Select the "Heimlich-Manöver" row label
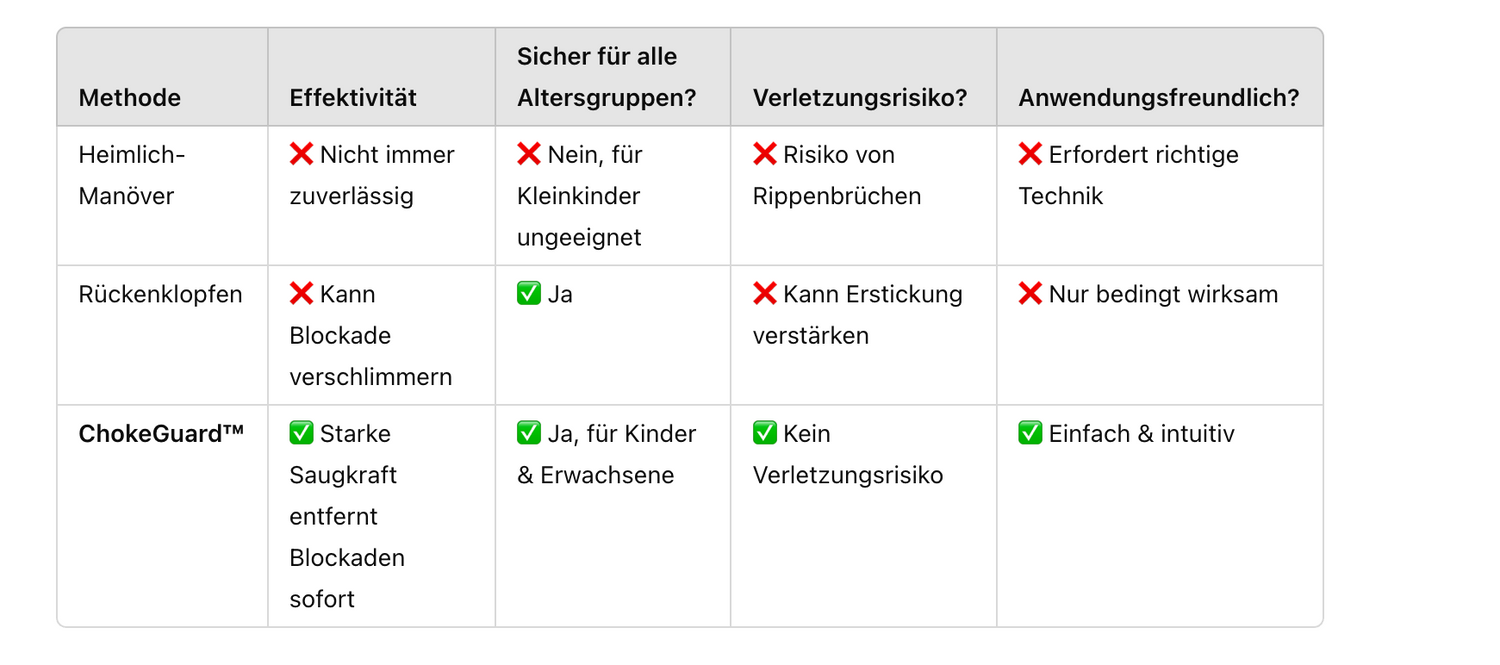Viewport: 1500px width, 665px height. [x=132, y=175]
